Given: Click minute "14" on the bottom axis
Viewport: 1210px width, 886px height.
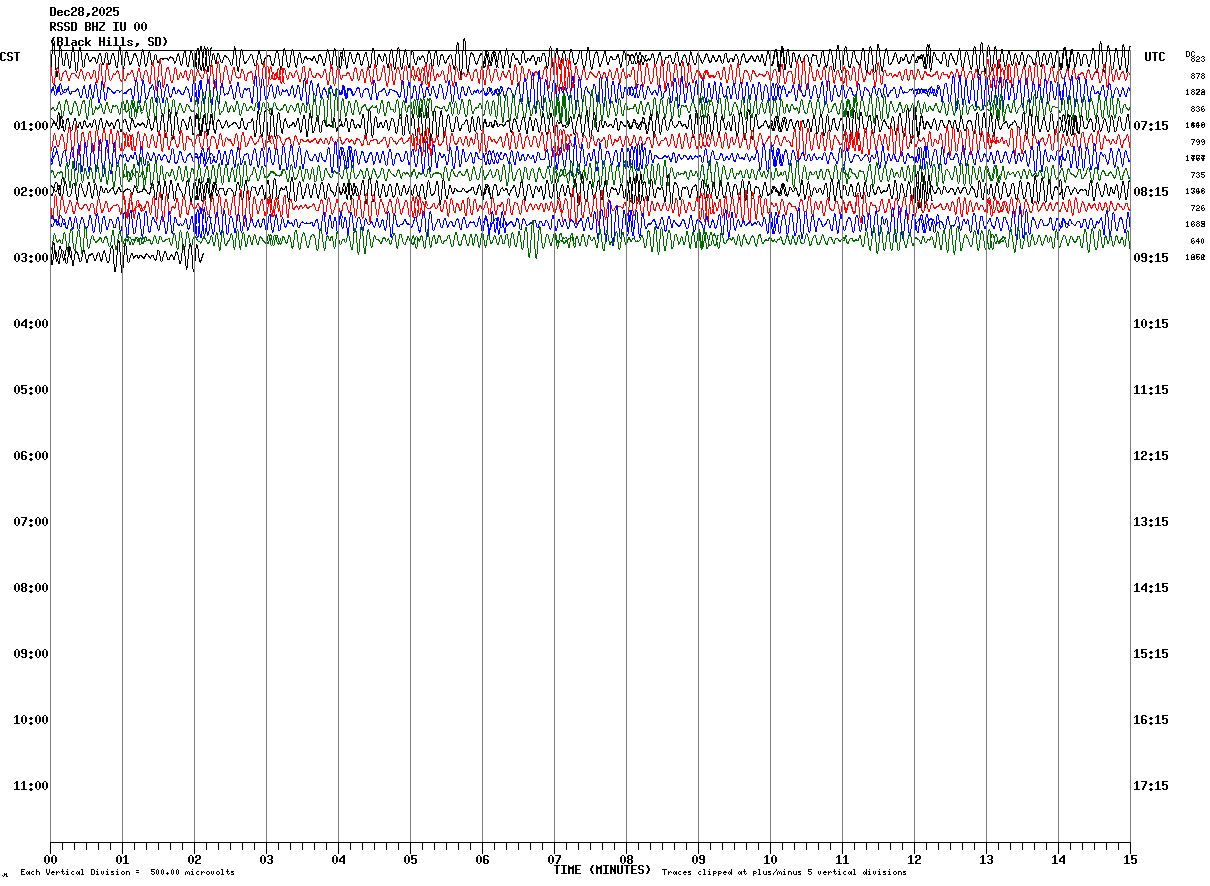Looking at the screenshot, I should point(1058,859).
